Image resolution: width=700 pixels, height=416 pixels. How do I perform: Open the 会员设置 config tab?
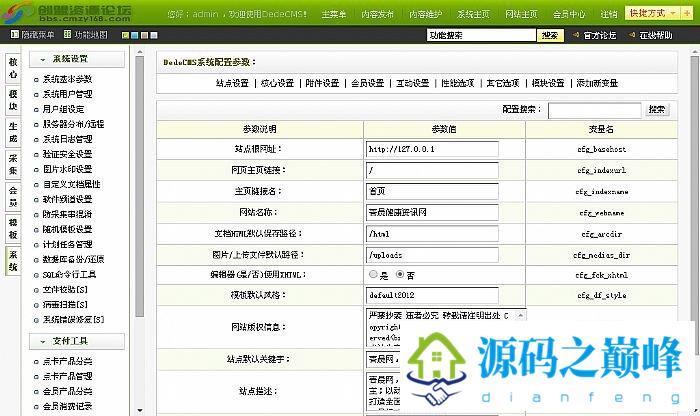click(367, 83)
